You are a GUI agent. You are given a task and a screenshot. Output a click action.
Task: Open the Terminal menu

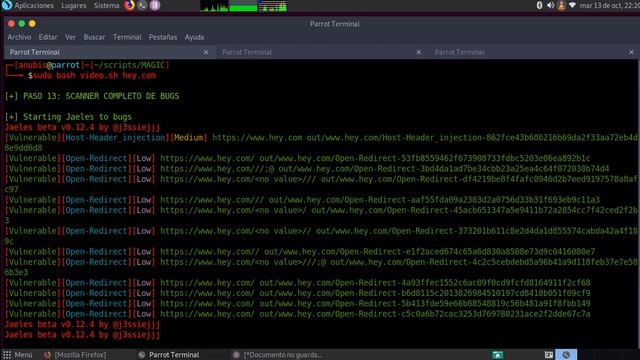pyautogui.click(x=127, y=37)
